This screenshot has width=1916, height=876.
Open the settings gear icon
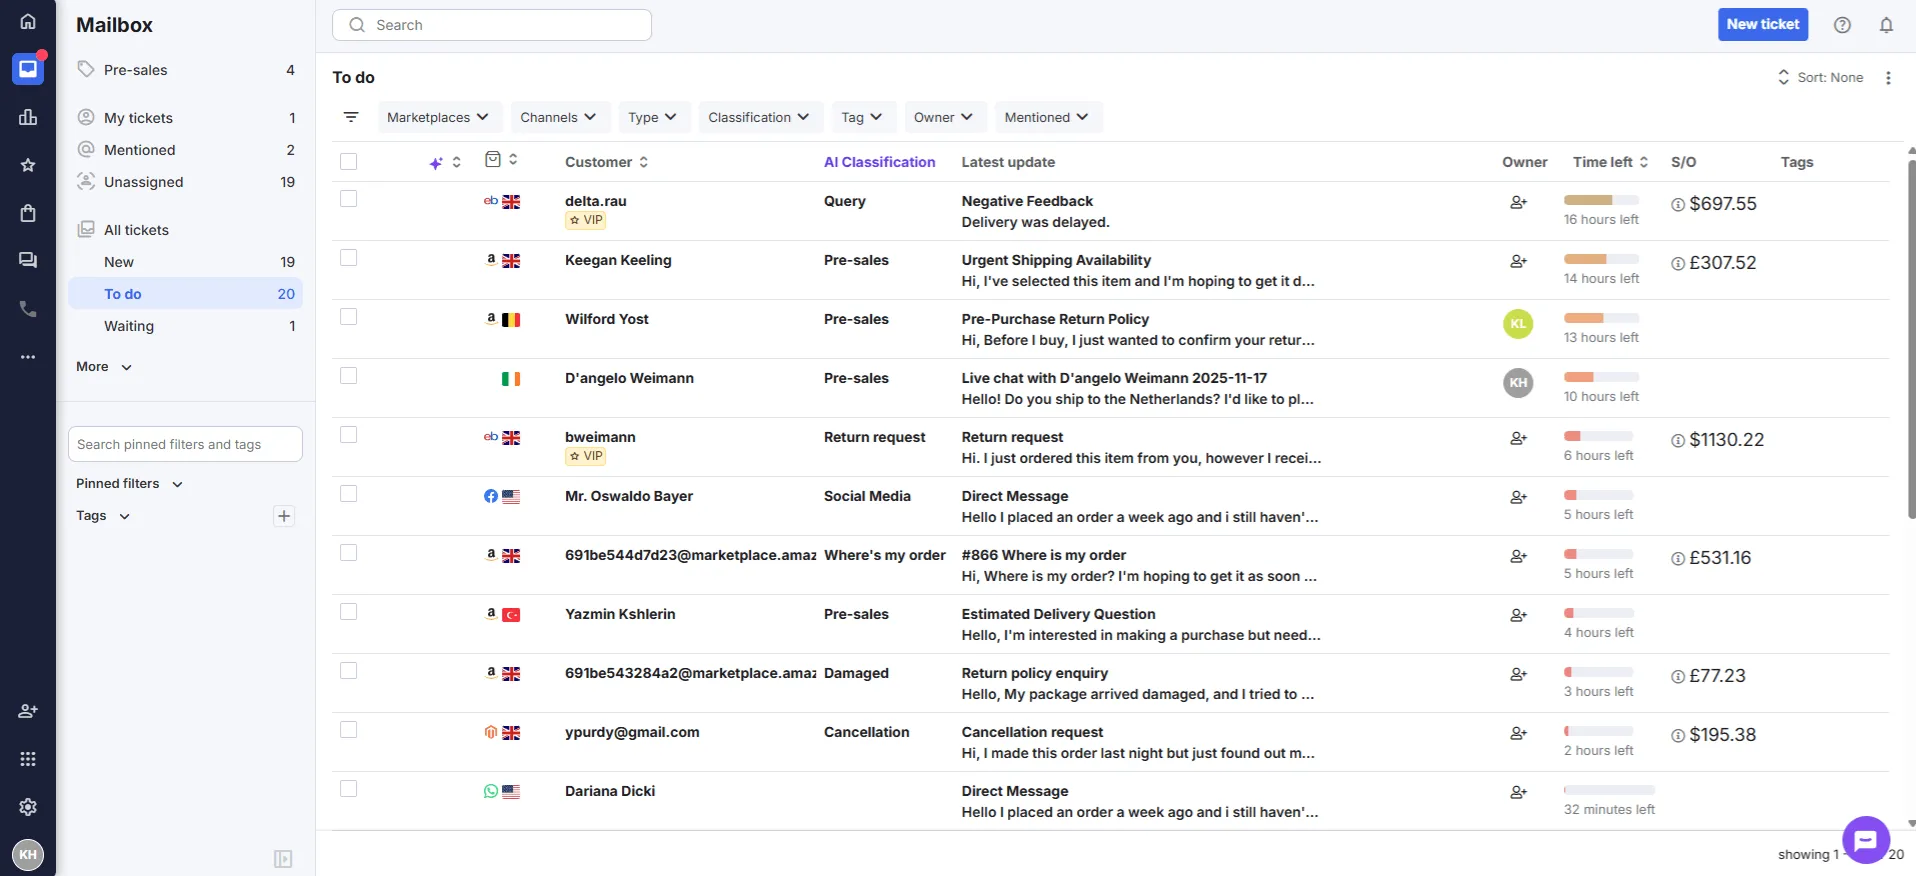(x=28, y=807)
